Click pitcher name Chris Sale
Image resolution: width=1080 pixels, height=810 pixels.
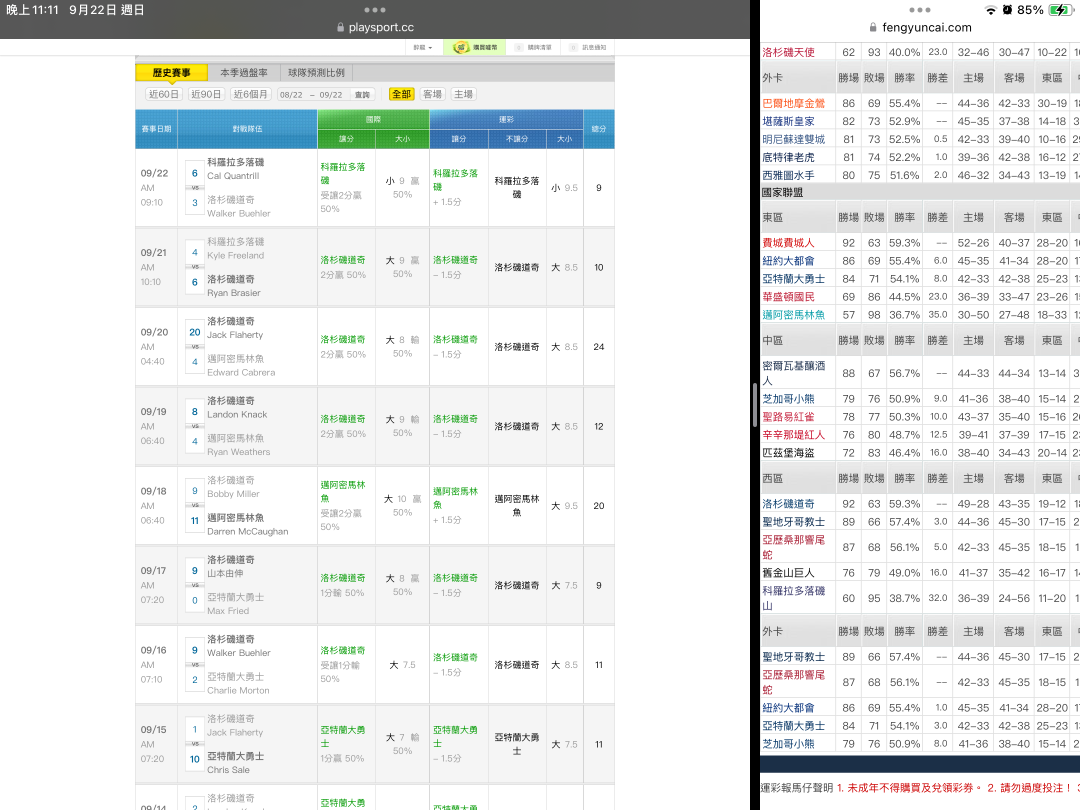point(229,770)
